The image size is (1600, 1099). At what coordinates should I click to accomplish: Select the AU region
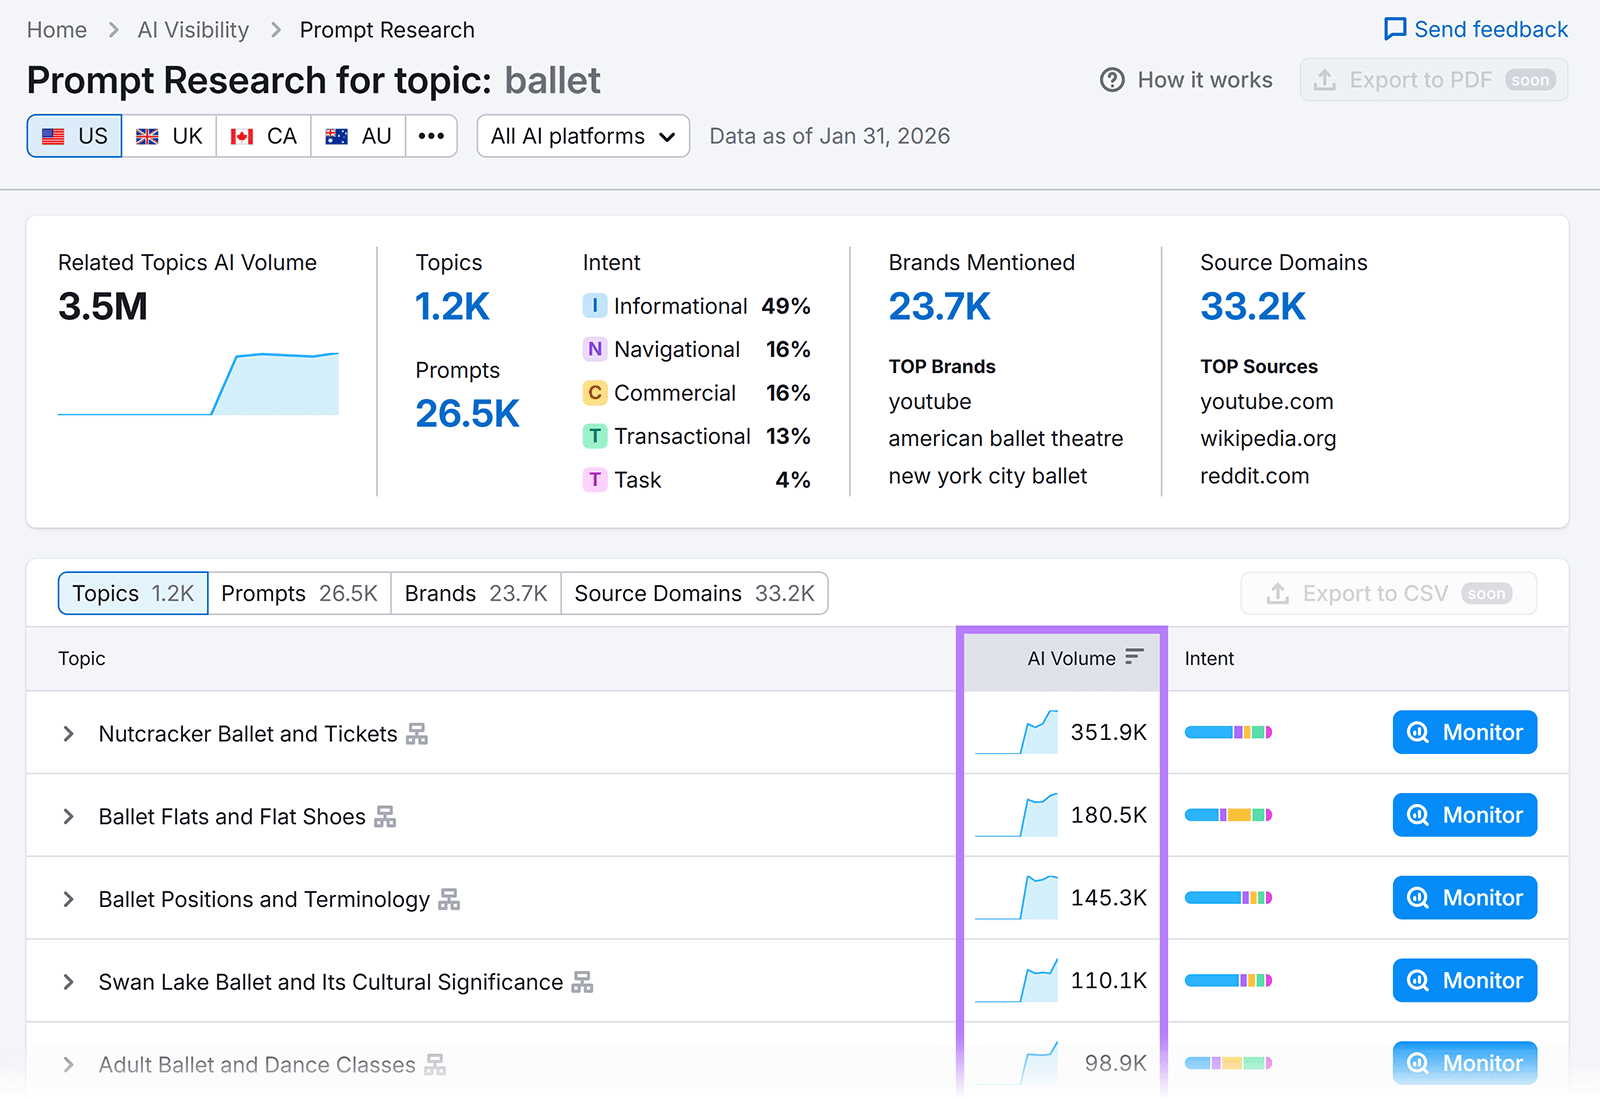(x=357, y=136)
